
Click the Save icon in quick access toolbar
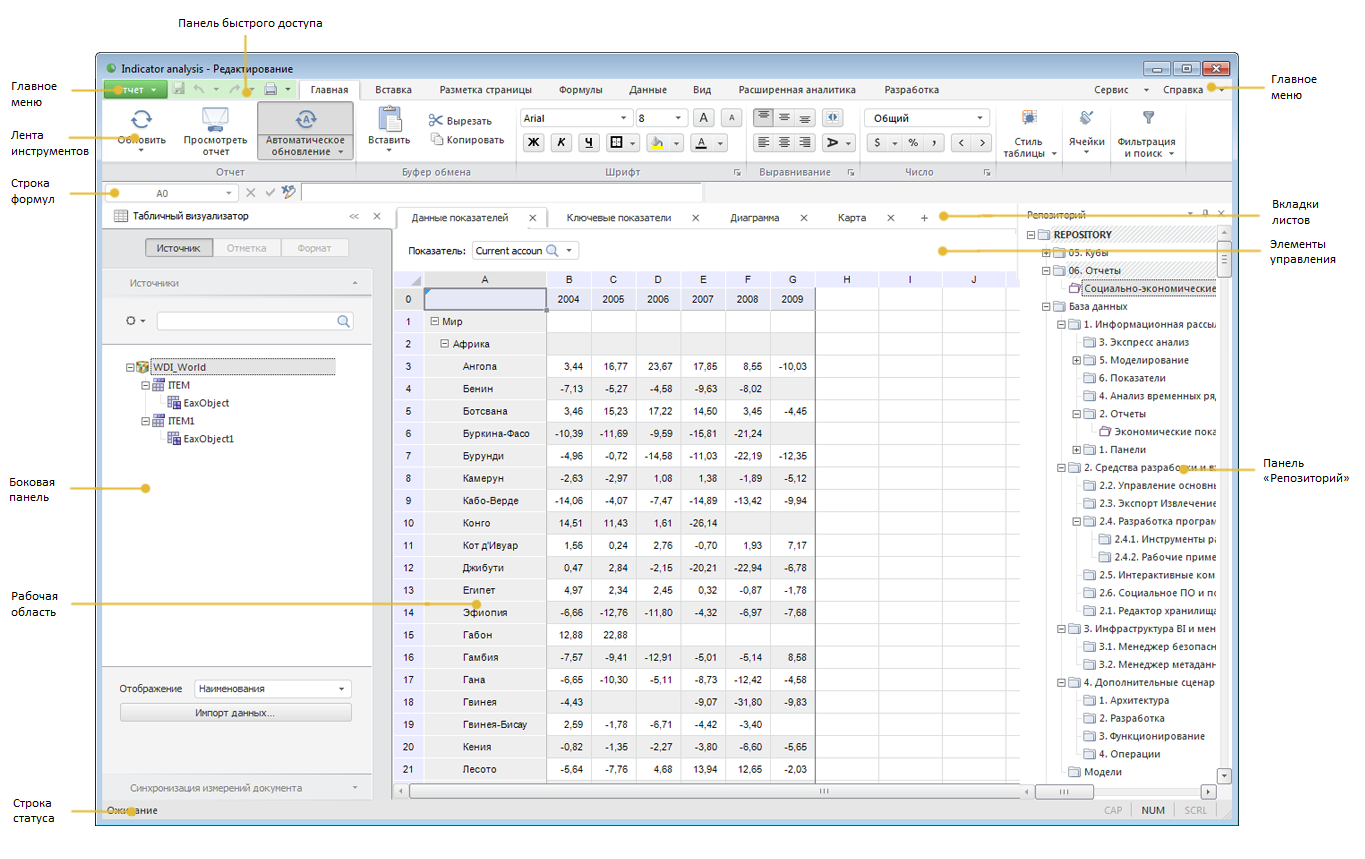tap(178, 89)
